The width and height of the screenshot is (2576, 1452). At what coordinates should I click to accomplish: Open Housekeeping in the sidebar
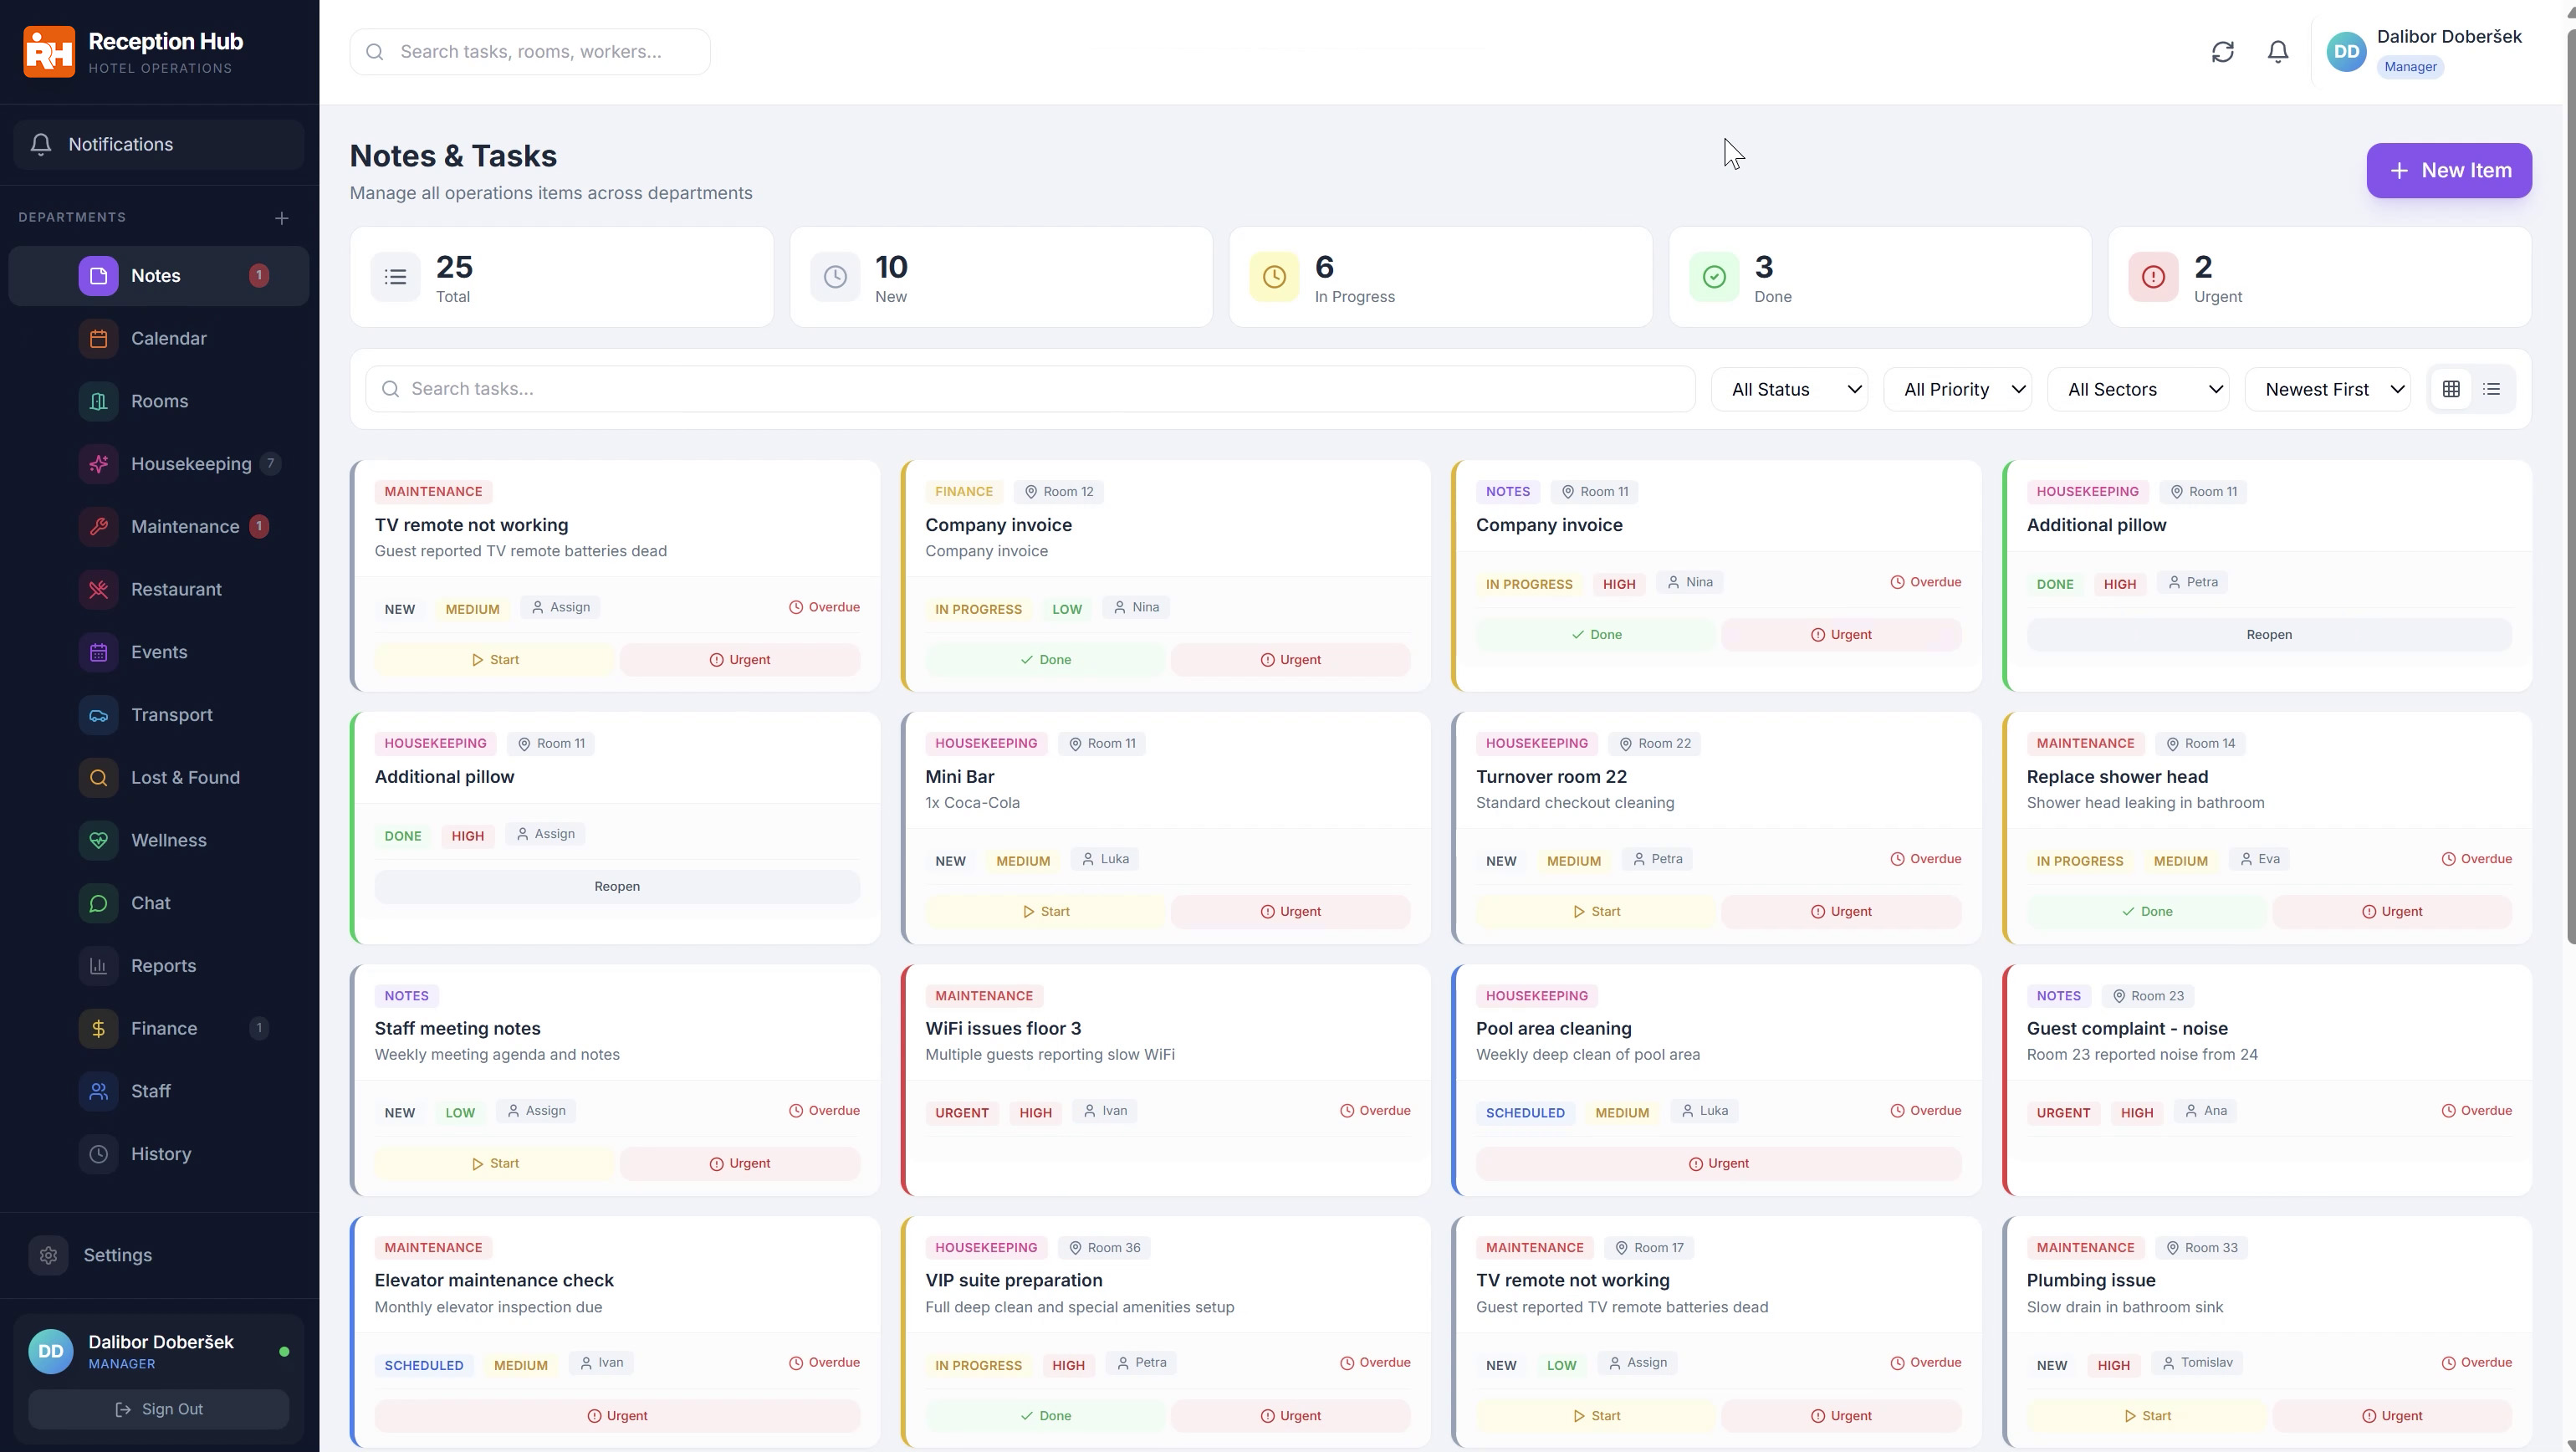[x=190, y=464]
